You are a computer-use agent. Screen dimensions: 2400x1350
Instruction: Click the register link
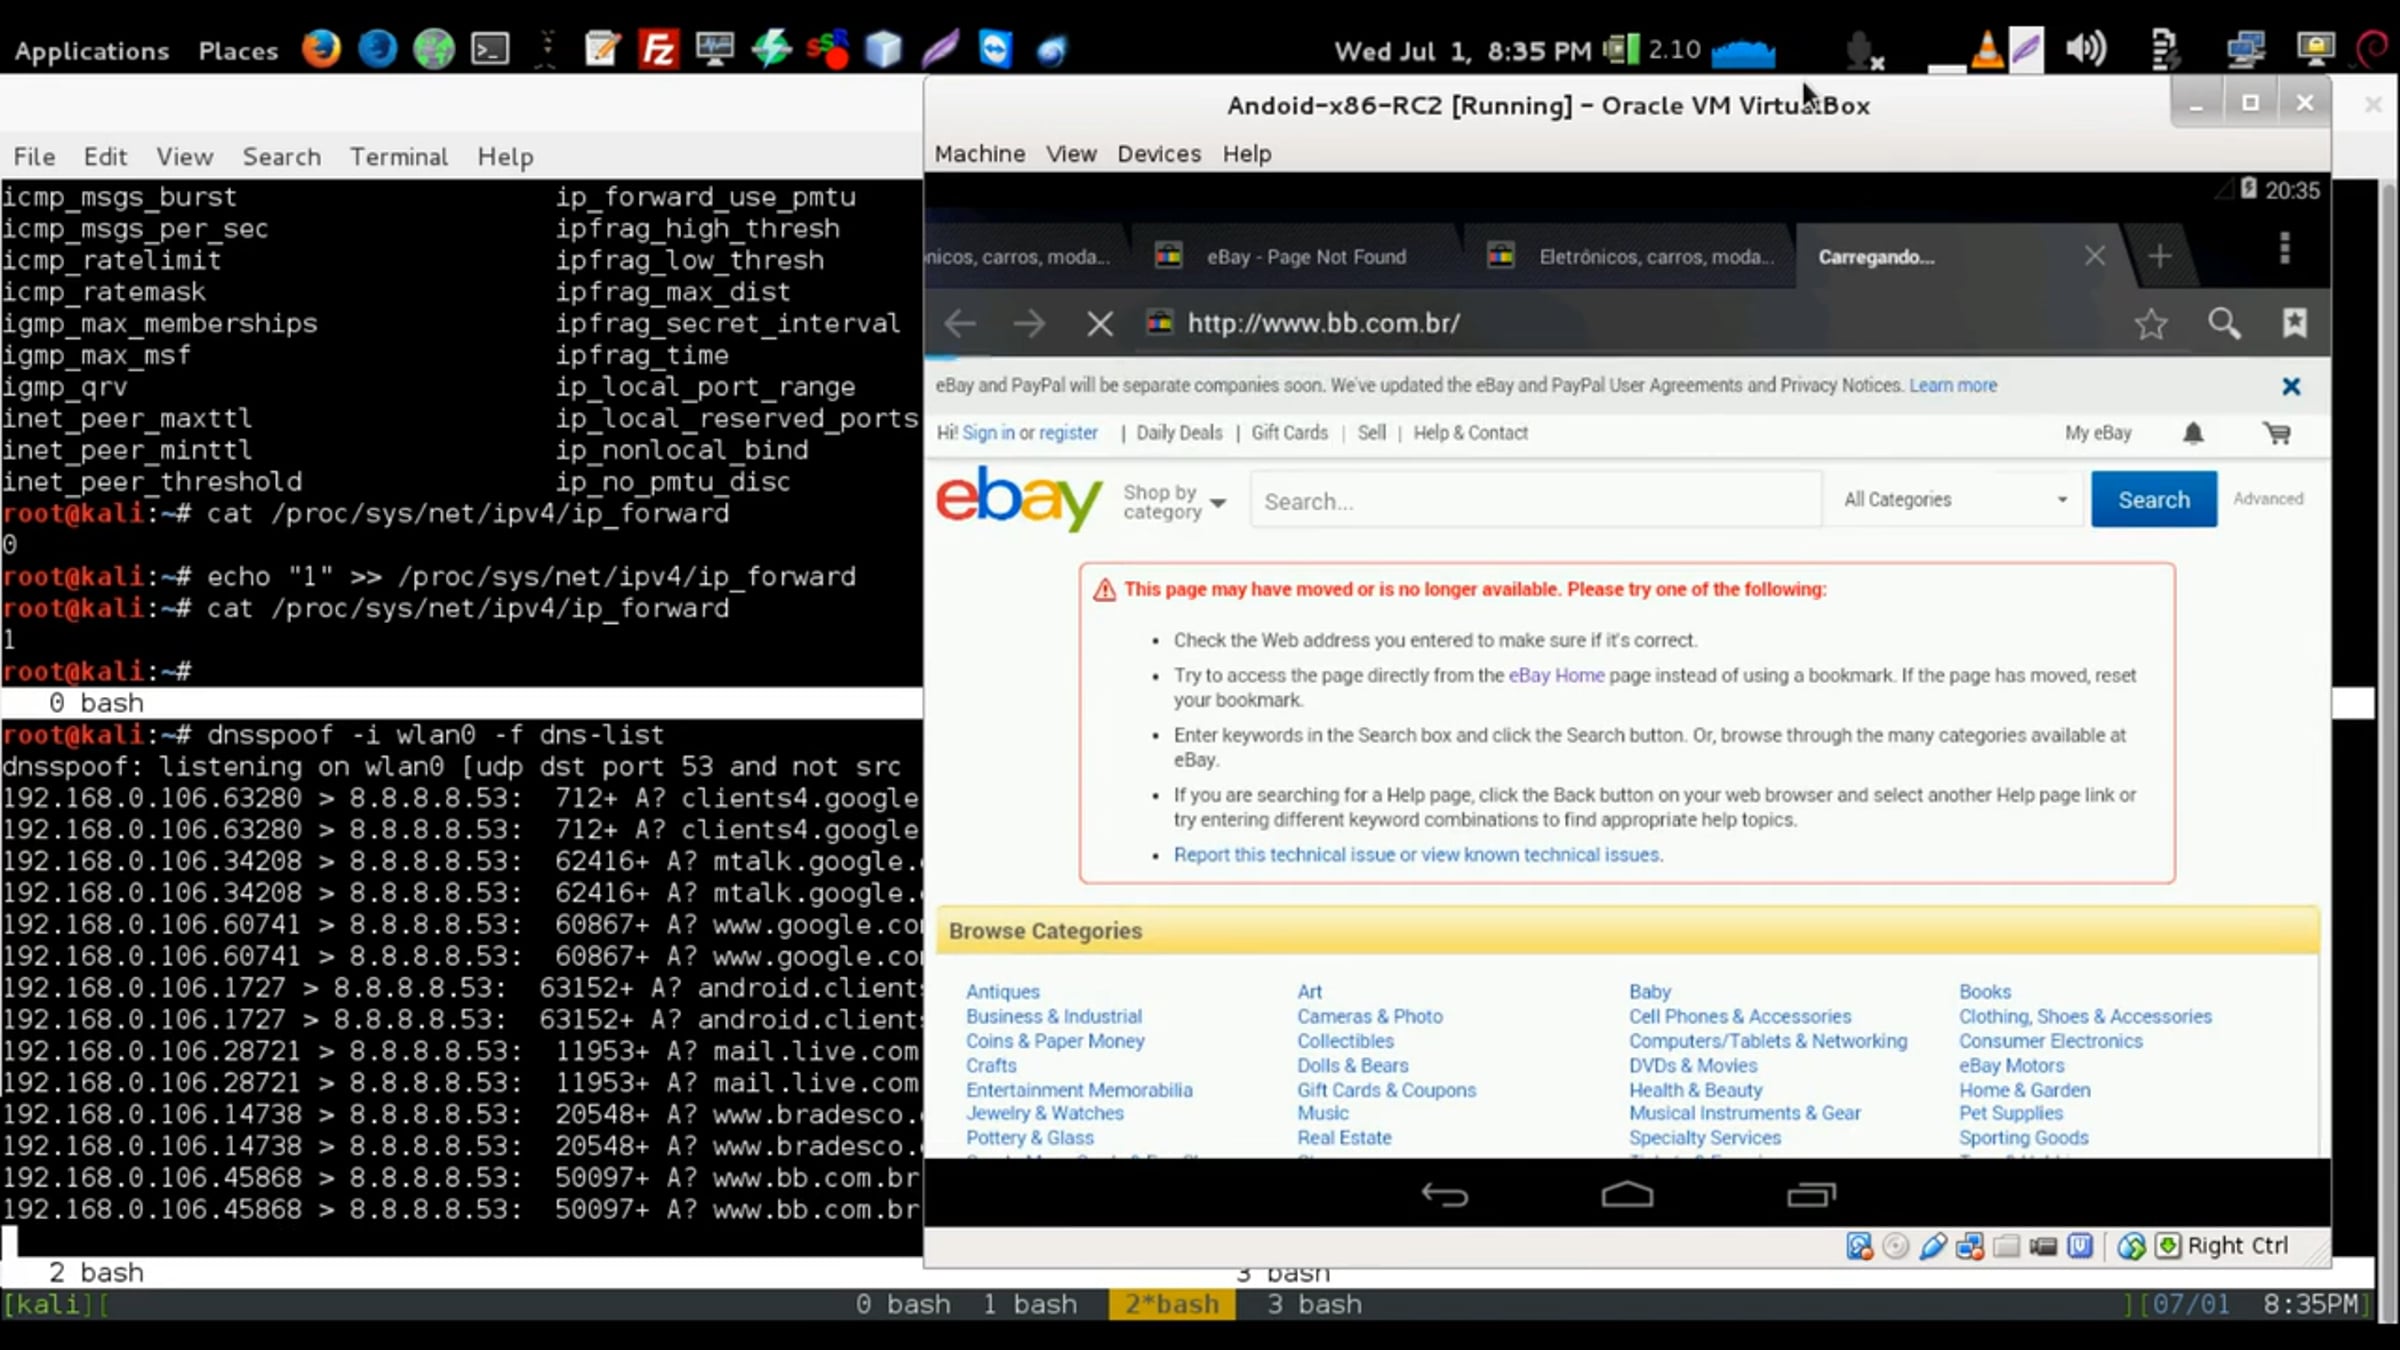(x=1068, y=433)
